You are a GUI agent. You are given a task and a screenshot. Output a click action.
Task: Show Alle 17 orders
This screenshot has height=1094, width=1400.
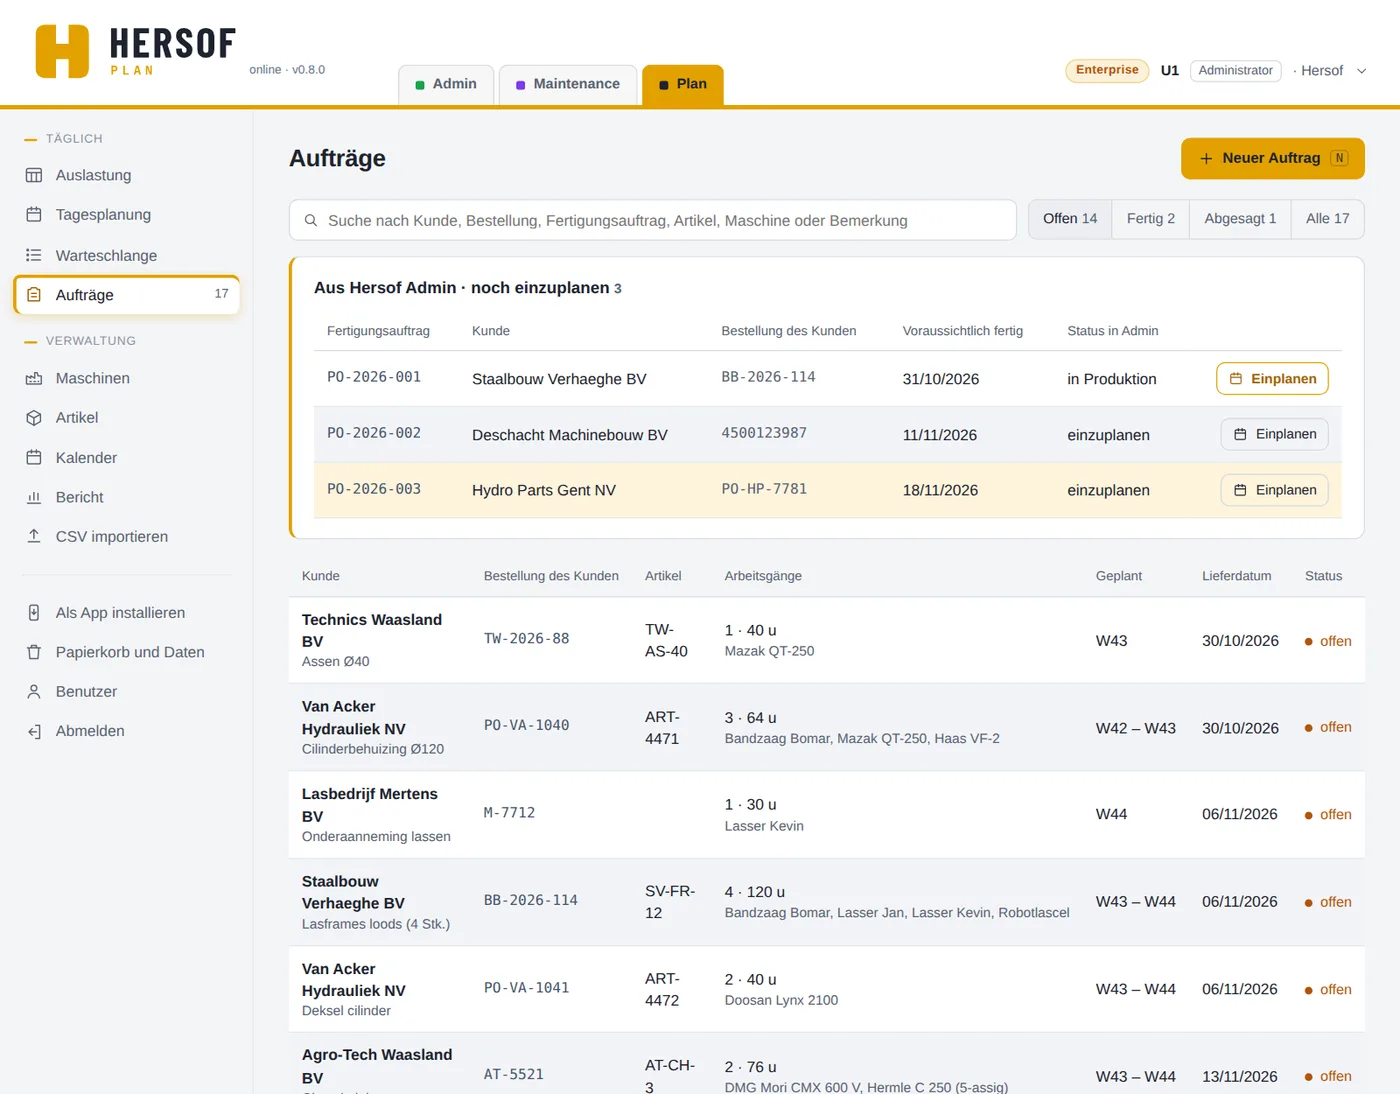[1328, 219]
